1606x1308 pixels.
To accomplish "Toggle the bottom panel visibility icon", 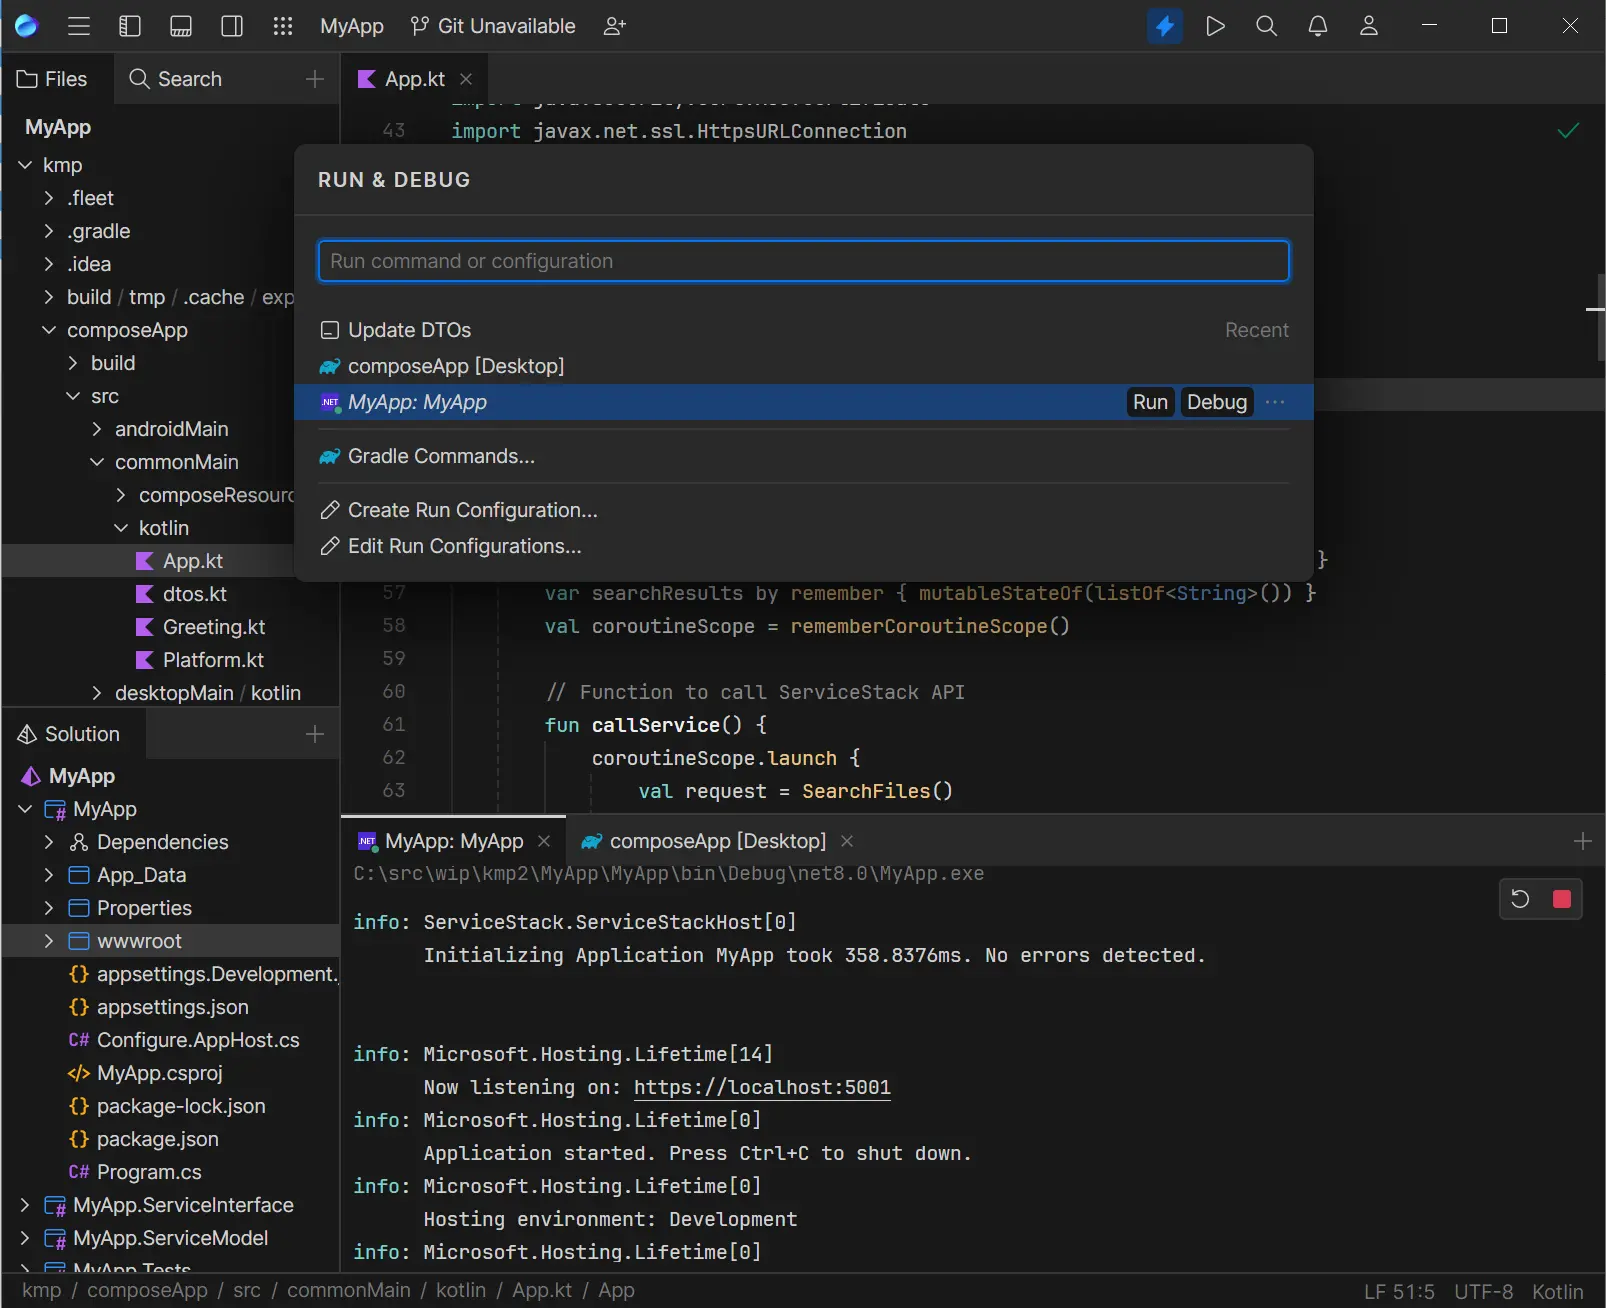I will (181, 26).
